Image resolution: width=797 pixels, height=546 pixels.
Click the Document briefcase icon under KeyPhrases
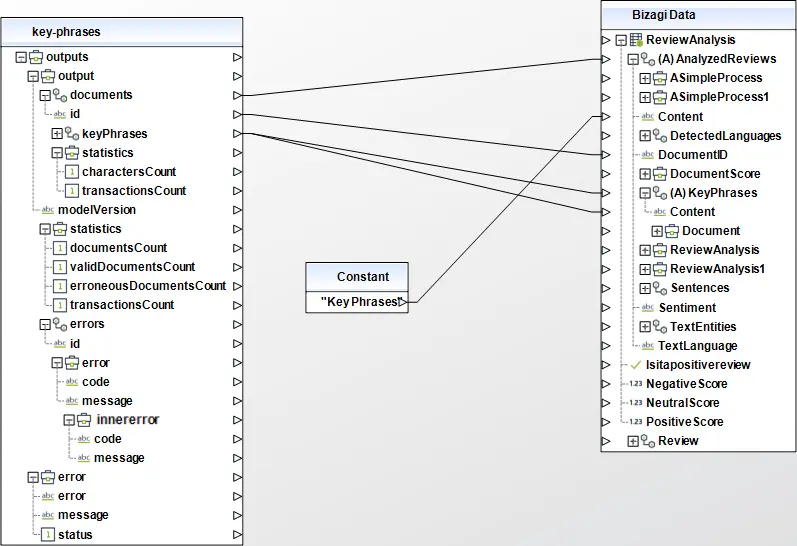pos(672,231)
